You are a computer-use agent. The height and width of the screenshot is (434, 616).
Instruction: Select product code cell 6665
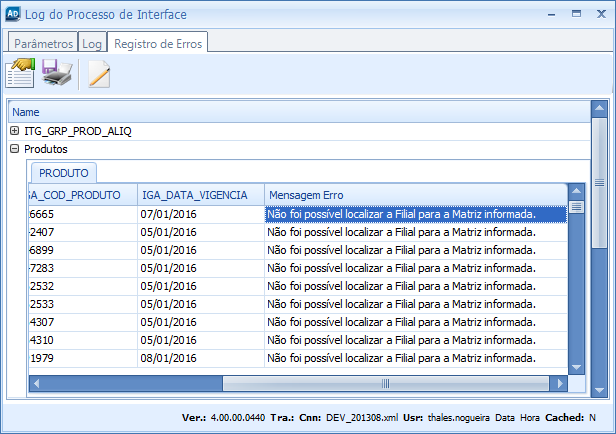pyautogui.click(x=83, y=214)
